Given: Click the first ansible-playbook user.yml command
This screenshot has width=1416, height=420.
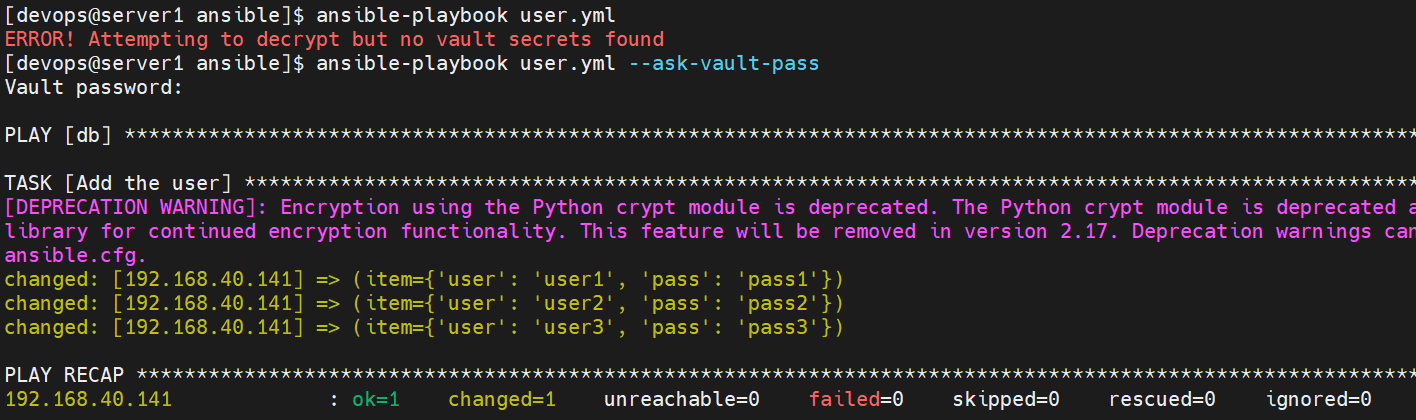Looking at the screenshot, I should click(466, 16).
